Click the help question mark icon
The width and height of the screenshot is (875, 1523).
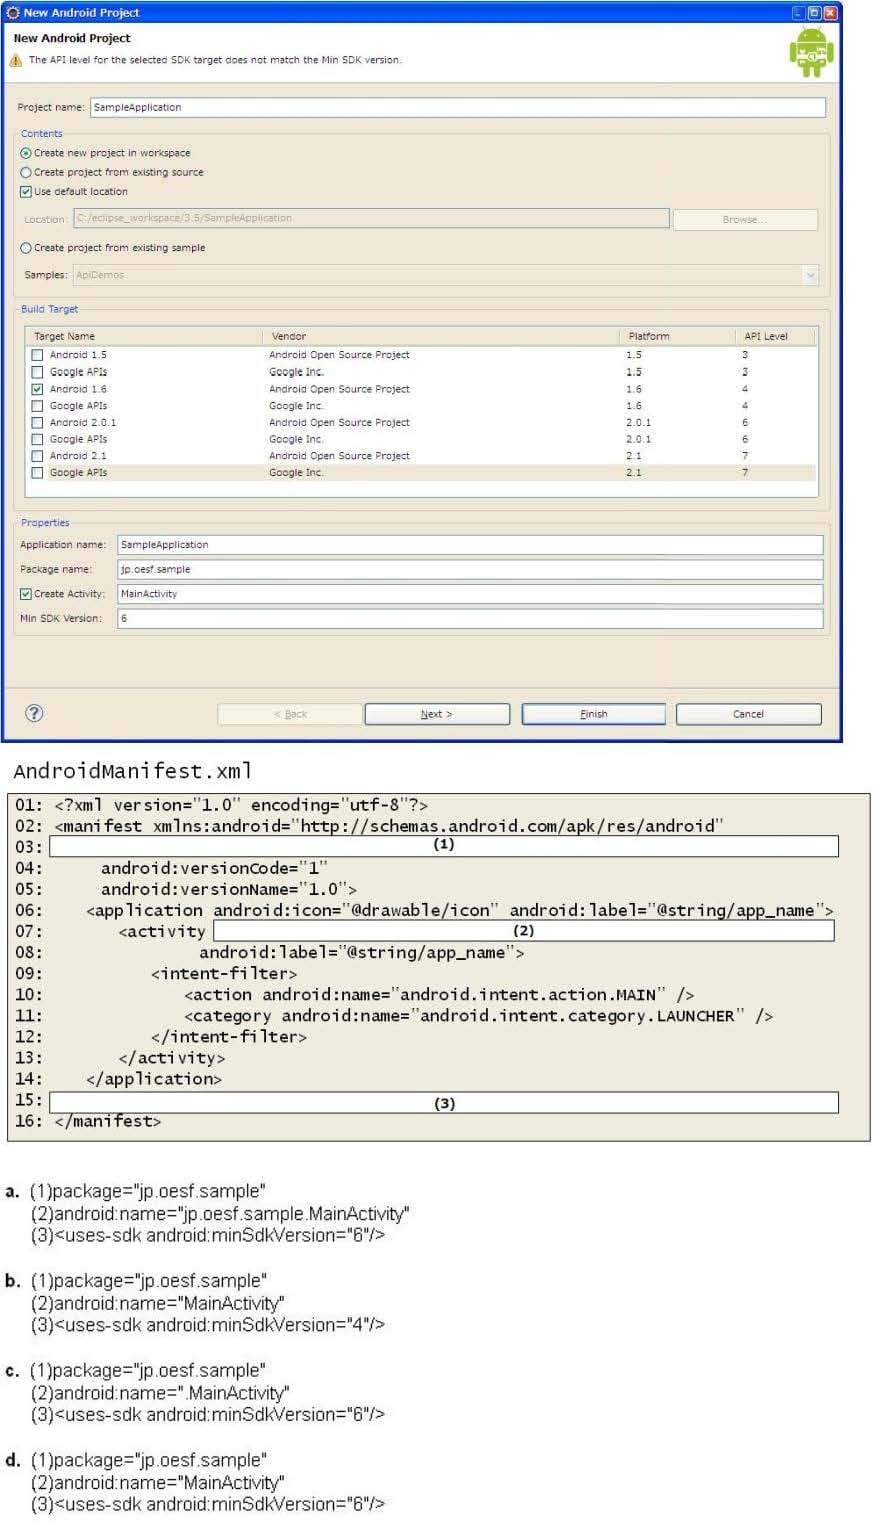(x=34, y=713)
